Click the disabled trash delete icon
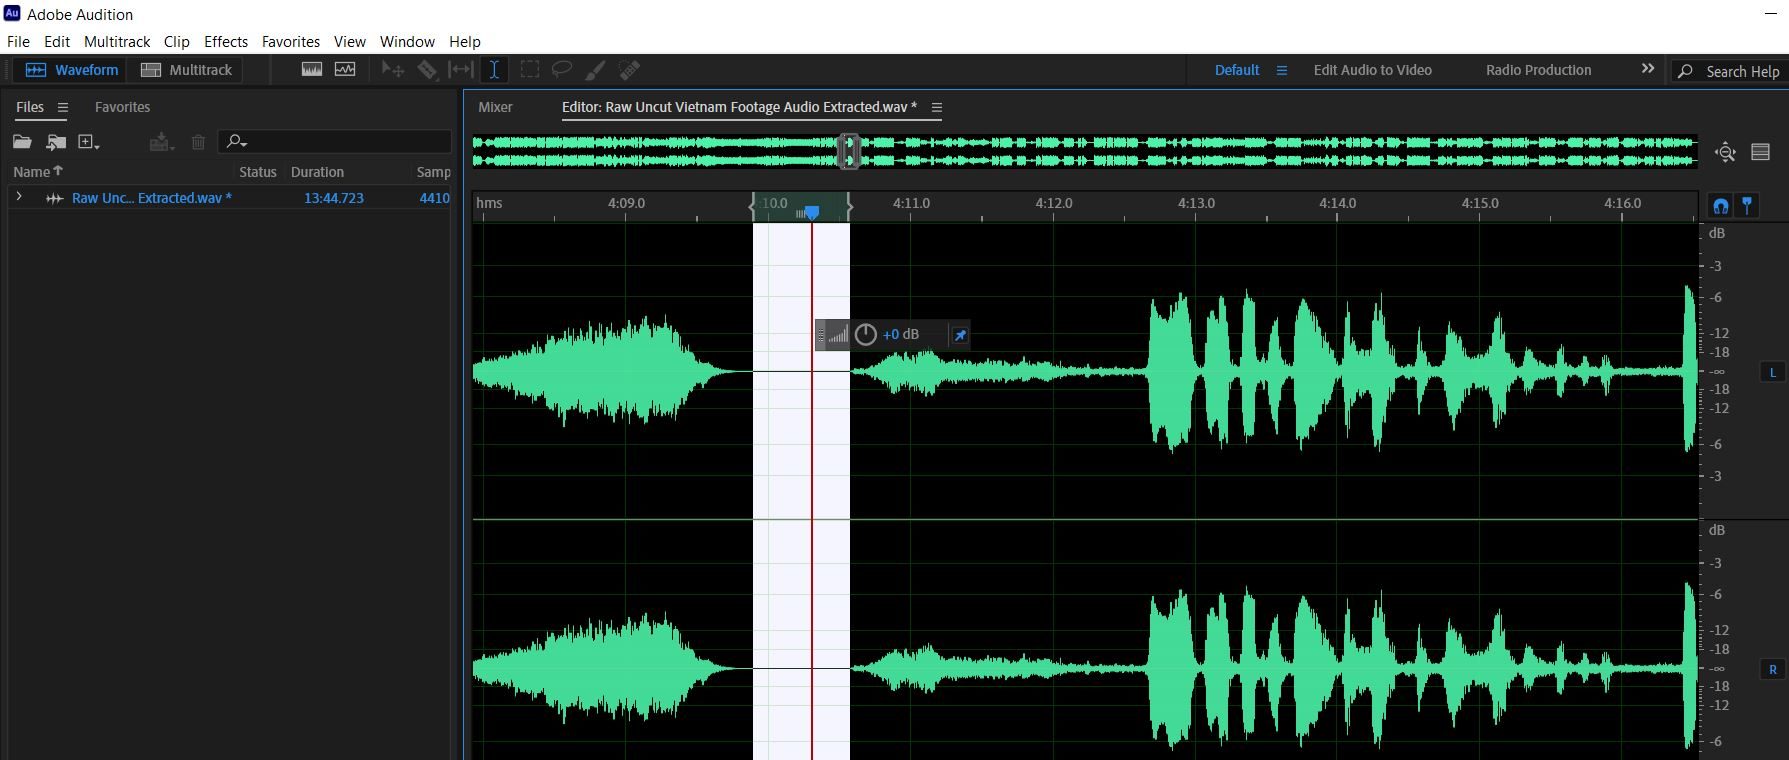 pos(198,142)
